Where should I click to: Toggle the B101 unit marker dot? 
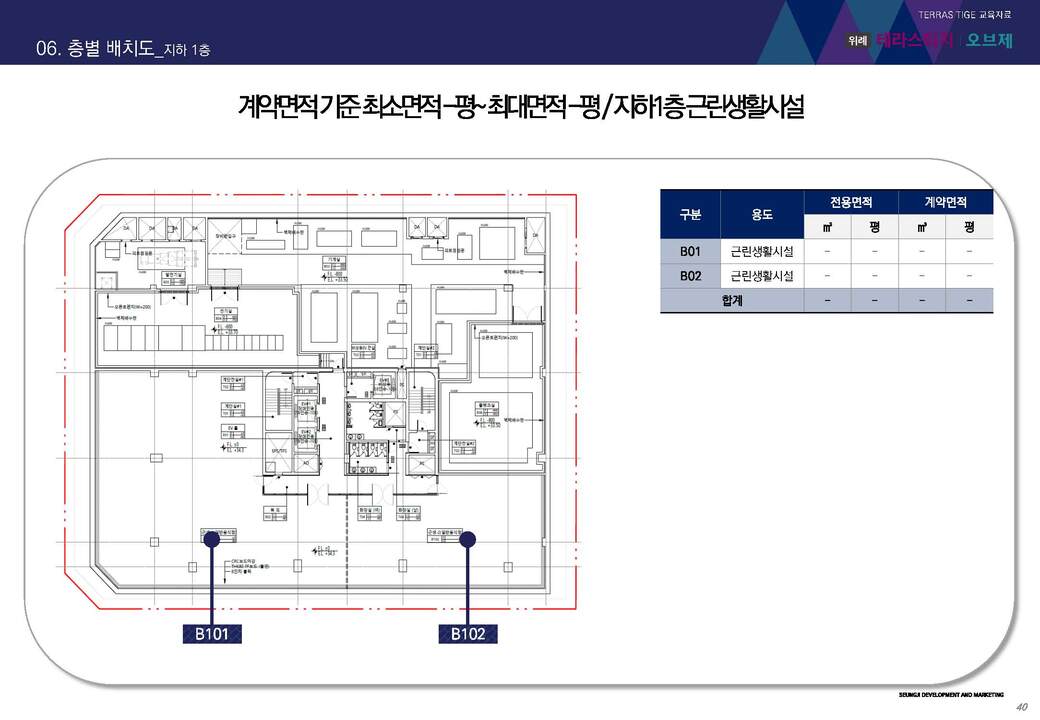[x=211, y=537]
